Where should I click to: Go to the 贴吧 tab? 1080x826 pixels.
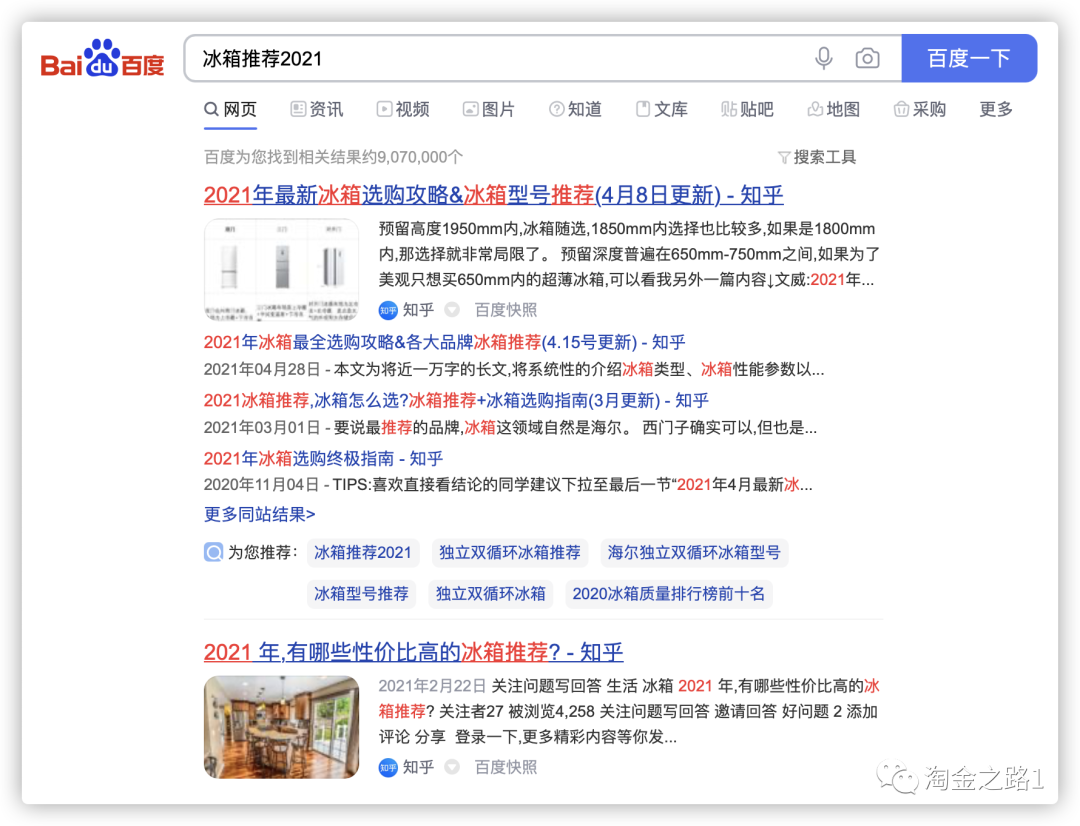747,110
